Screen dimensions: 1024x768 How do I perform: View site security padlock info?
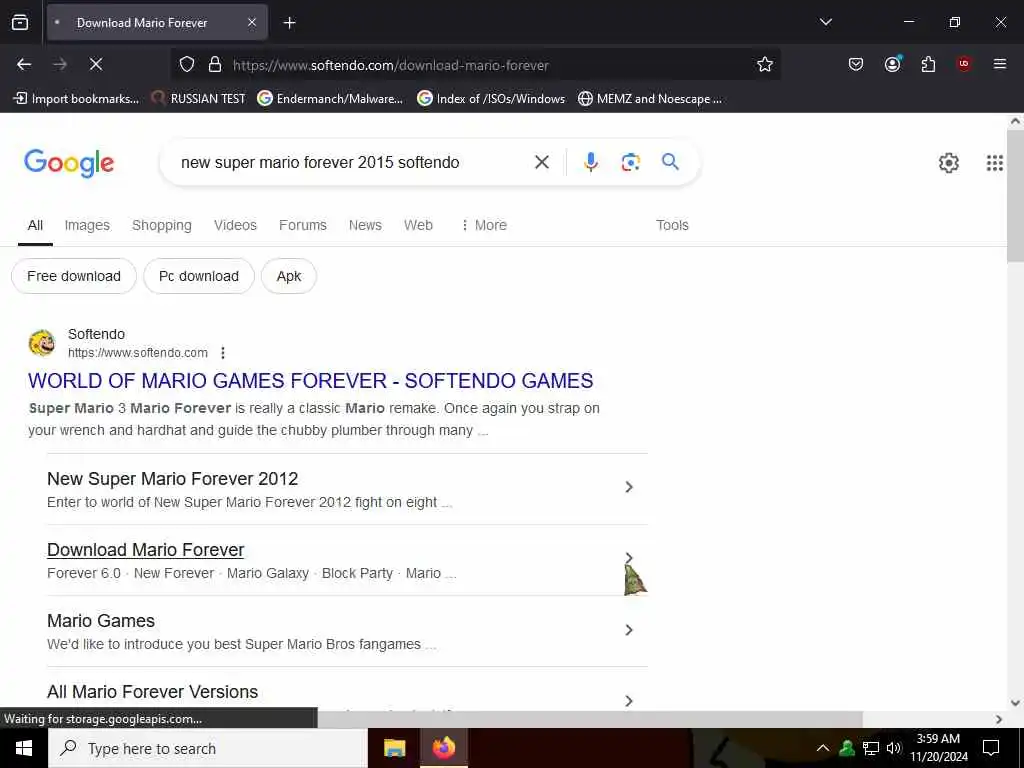[x=215, y=65]
